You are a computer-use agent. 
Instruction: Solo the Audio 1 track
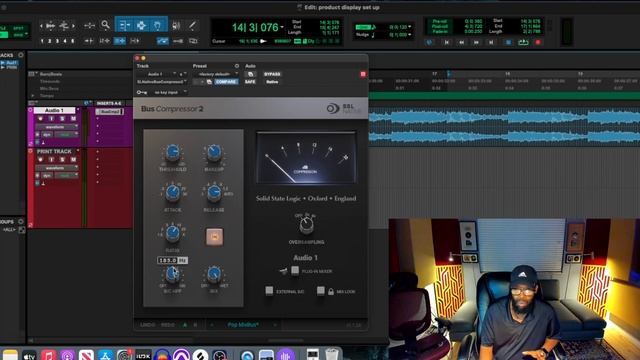(x=62, y=118)
